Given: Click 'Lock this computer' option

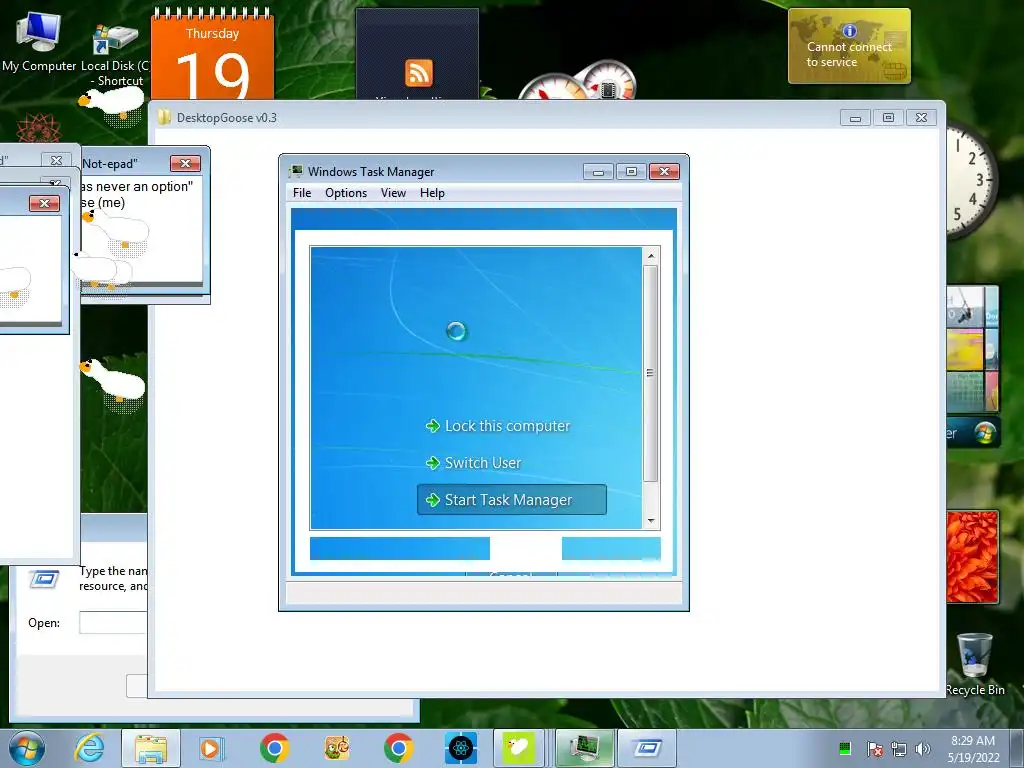Looking at the screenshot, I should pyautogui.click(x=507, y=426).
